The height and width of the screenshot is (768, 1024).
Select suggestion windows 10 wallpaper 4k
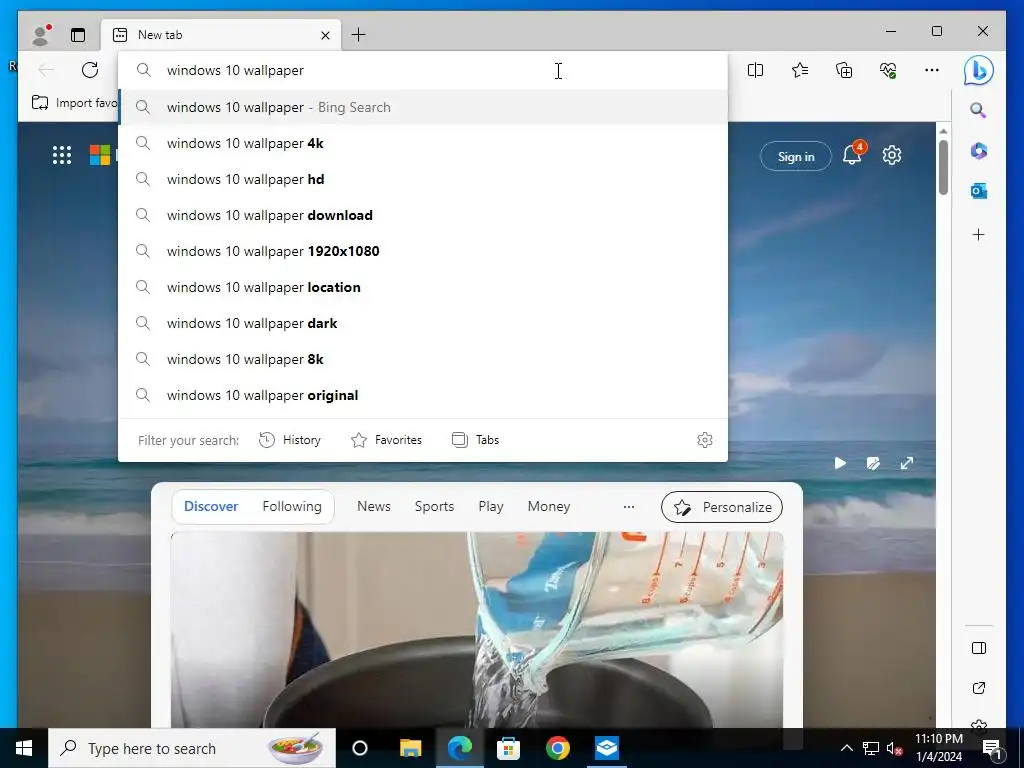[423, 143]
